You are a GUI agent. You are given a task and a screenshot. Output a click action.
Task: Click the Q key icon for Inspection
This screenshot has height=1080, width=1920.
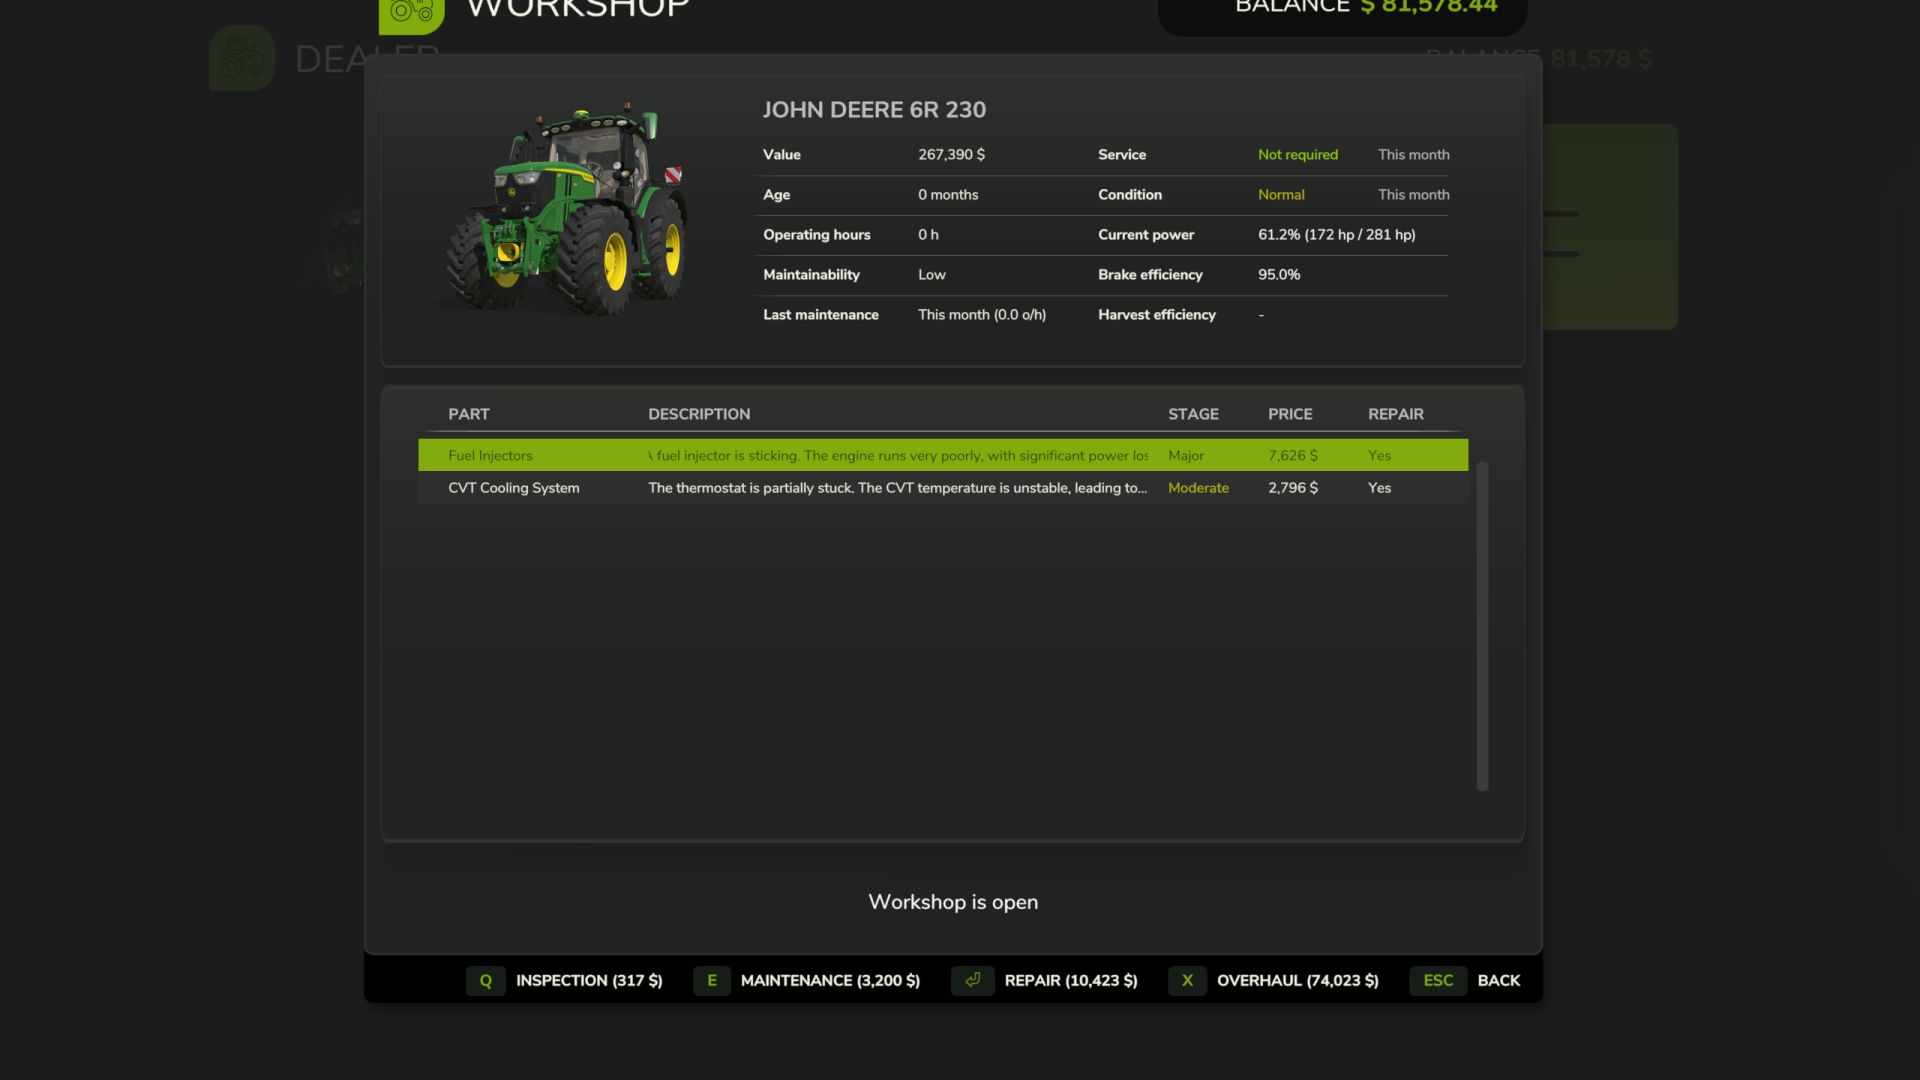point(485,981)
